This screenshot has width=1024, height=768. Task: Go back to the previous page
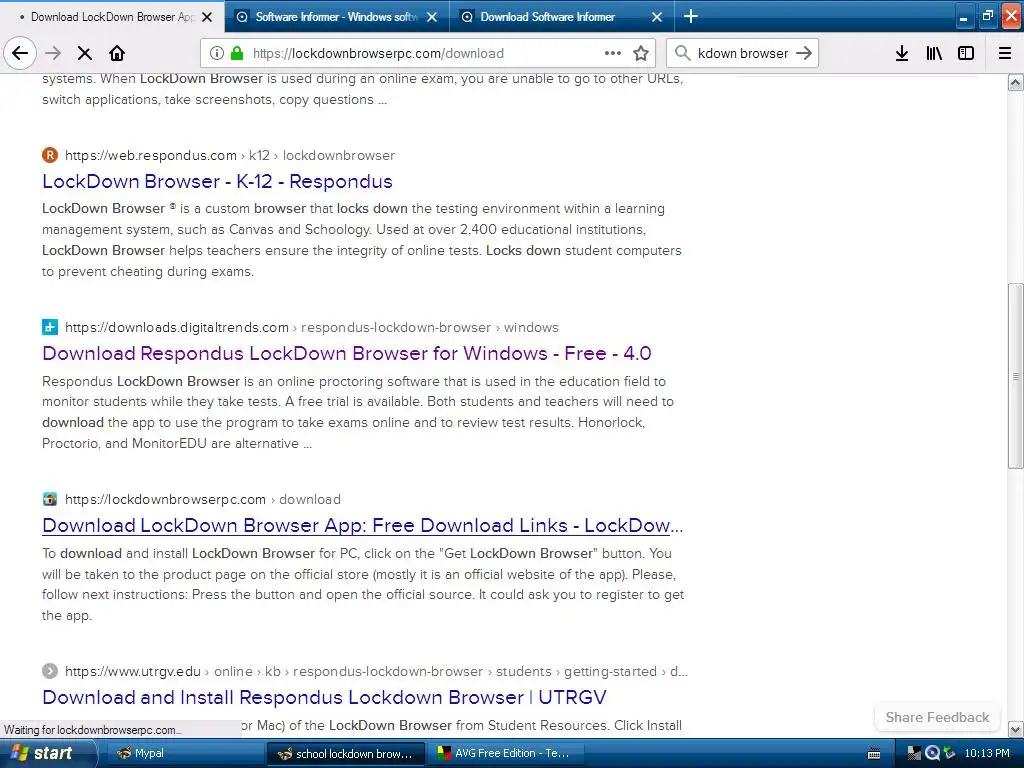20,54
